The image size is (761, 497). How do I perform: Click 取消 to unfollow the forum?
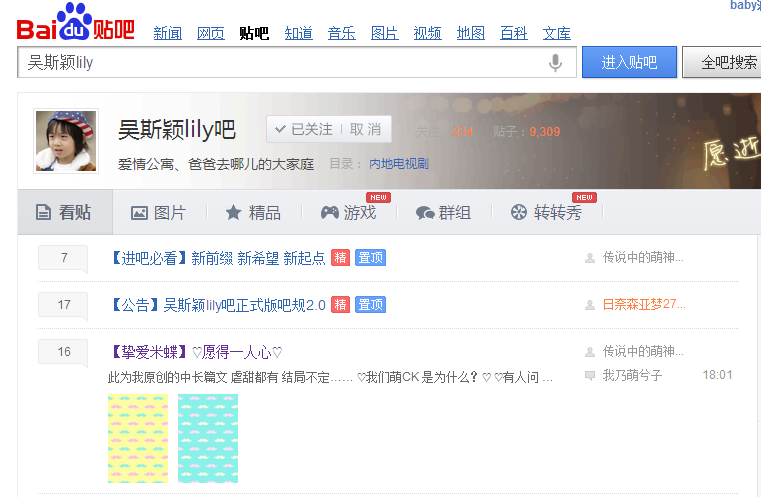(x=365, y=129)
